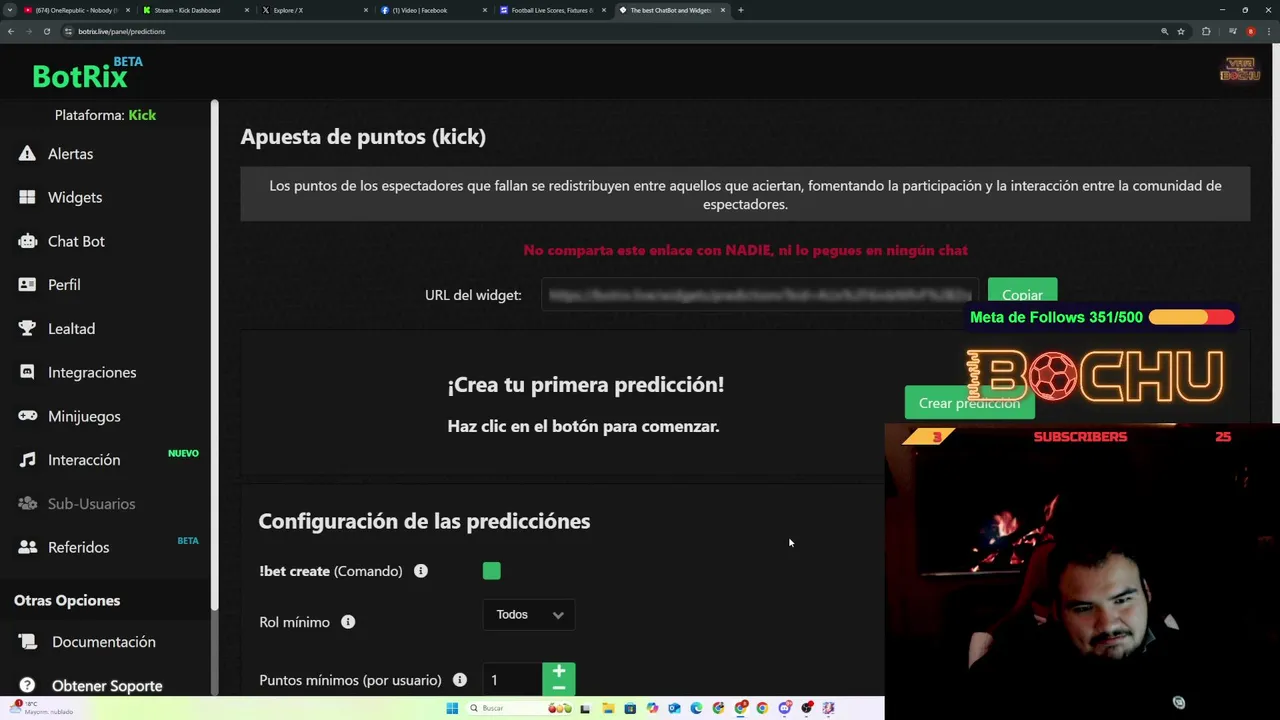This screenshot has height=720, width=1280.
Task: Open Outlook from the taskbar
Action: (x=674, y=708)
